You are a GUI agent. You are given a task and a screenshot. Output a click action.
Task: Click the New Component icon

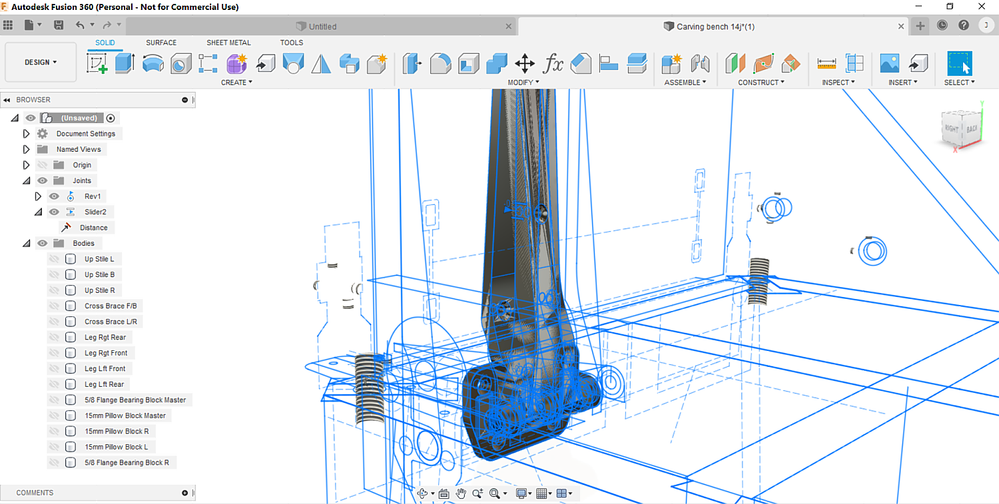coord(672,63)
